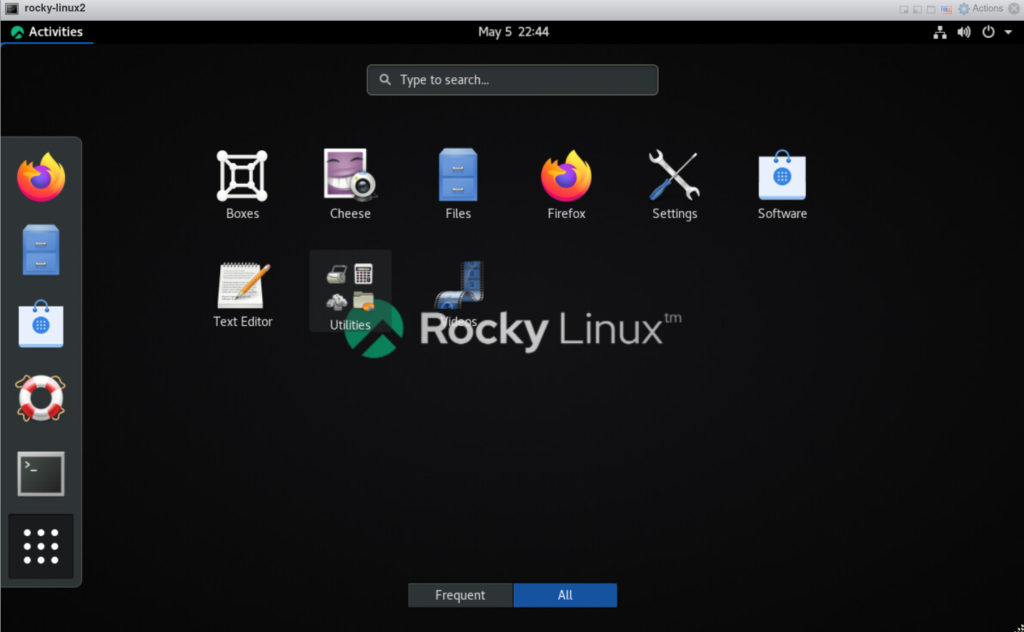Screen dimensions: 1024x632
Task: Open Files from the app grid
Action: [458, 185]
